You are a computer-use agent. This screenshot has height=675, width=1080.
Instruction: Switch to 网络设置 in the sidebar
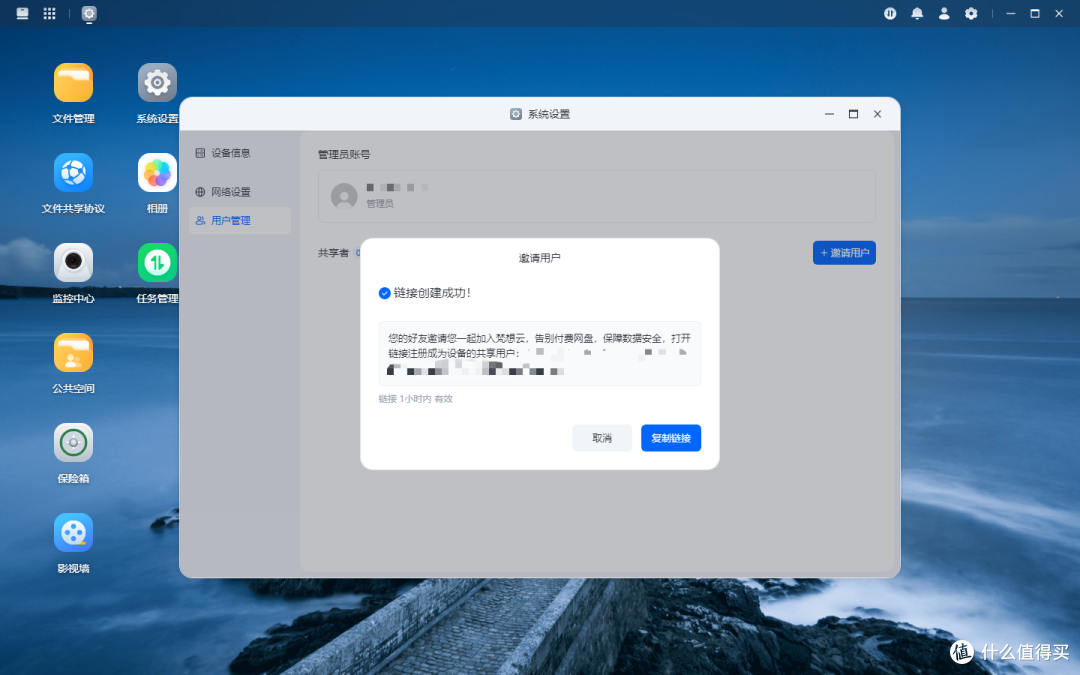(x=240, y=191)
